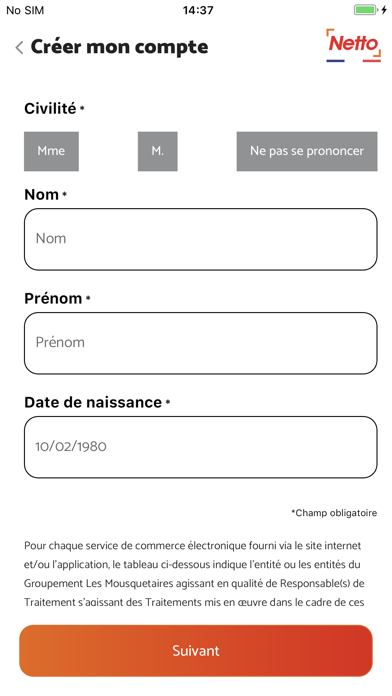Image resolution: width=392 pixels, height=696 pixels.
Task: Tap the 14:37 clock in status bar
Action: click(x=198, y=10)
